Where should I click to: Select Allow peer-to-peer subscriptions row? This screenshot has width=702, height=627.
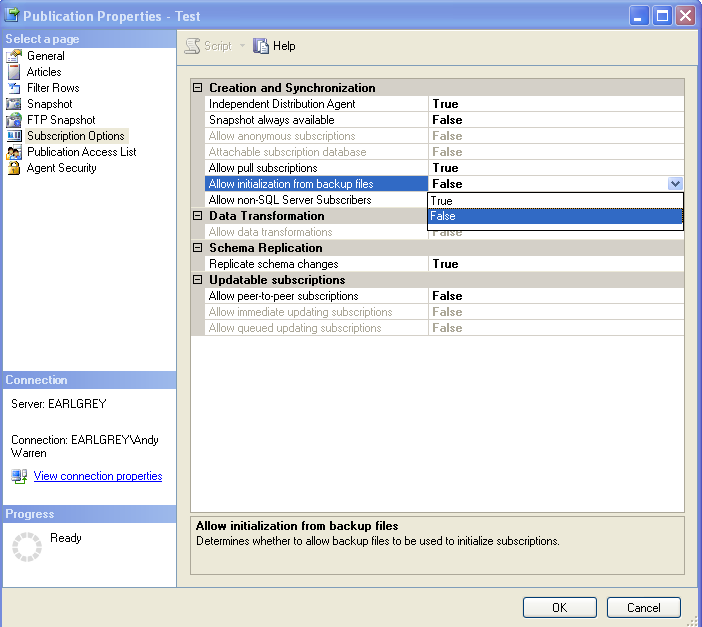click(444, 296)
